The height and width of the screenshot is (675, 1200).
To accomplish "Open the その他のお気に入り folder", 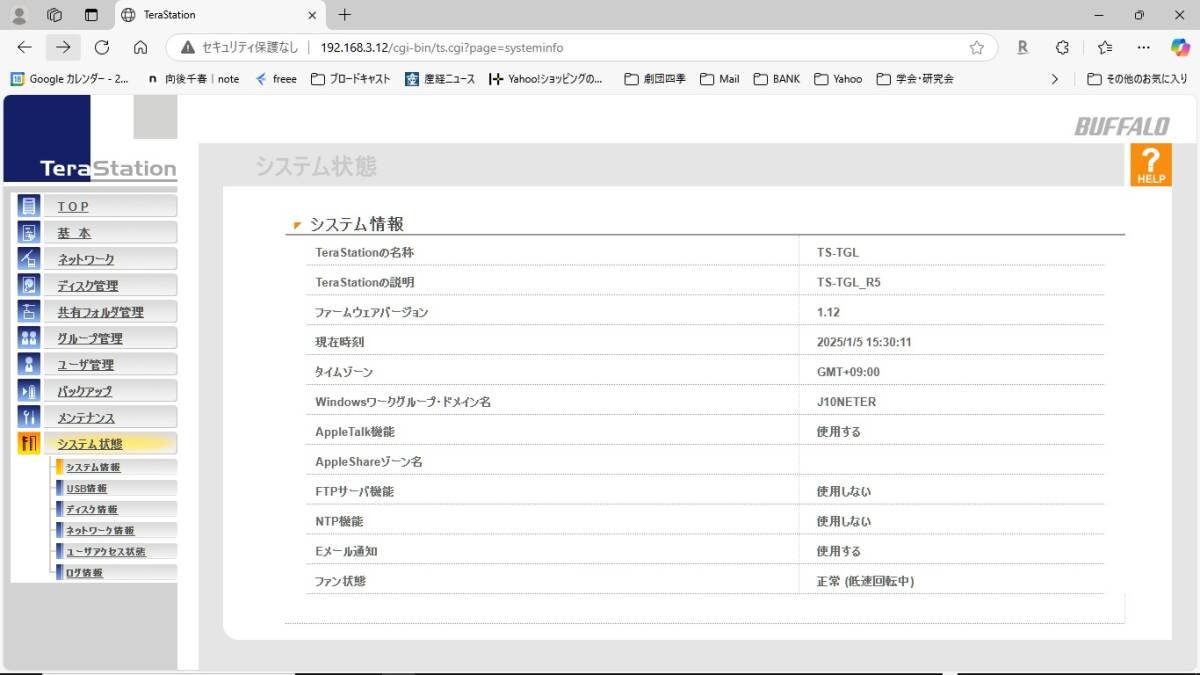I will 1138,78.
